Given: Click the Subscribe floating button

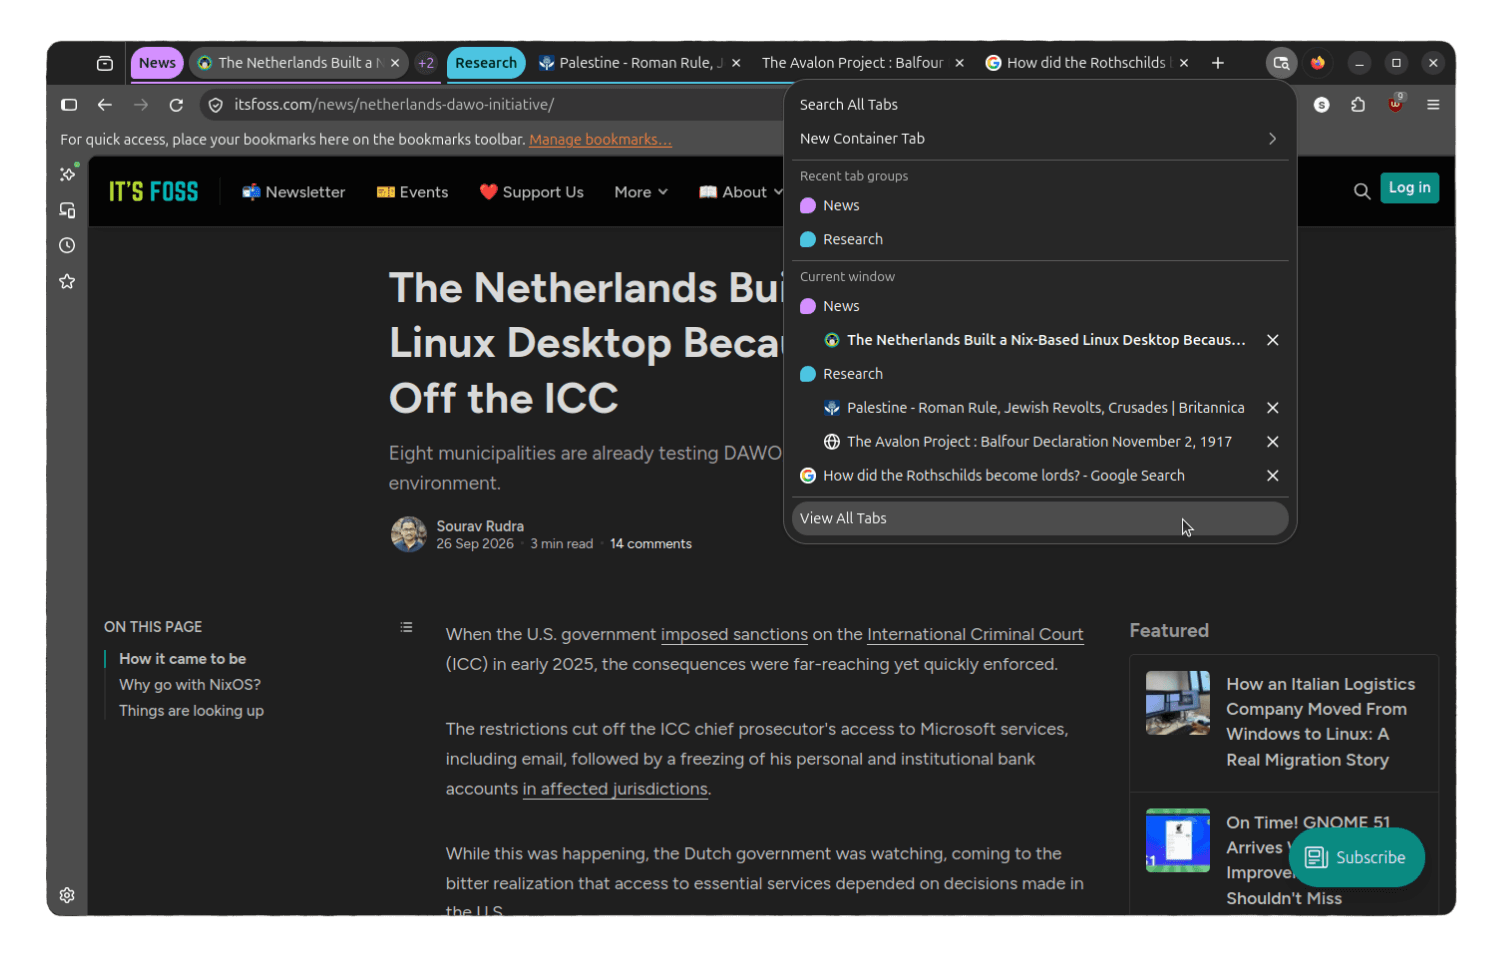Looking at the screenshot, I should (1356, 858).
